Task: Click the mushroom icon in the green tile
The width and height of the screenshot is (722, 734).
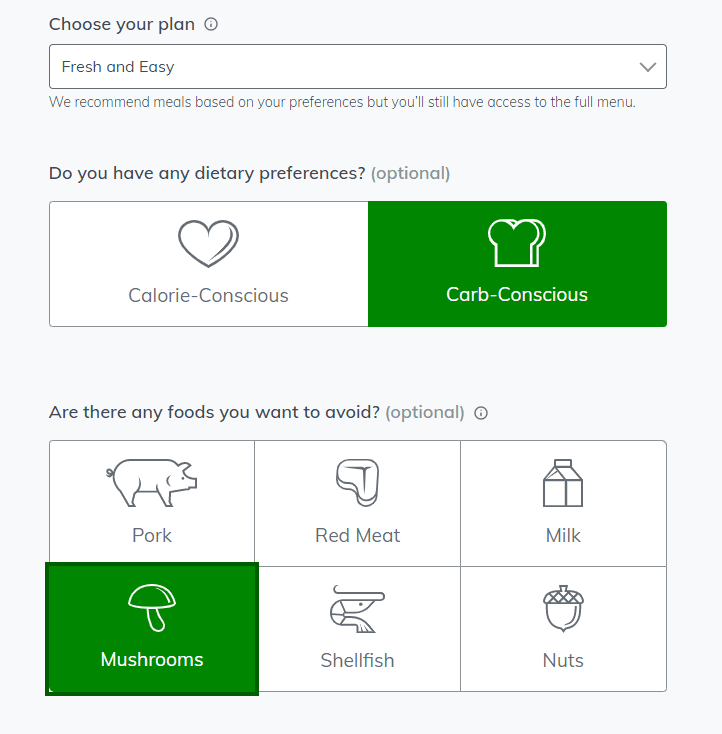Action: click(x=152, y=608)
